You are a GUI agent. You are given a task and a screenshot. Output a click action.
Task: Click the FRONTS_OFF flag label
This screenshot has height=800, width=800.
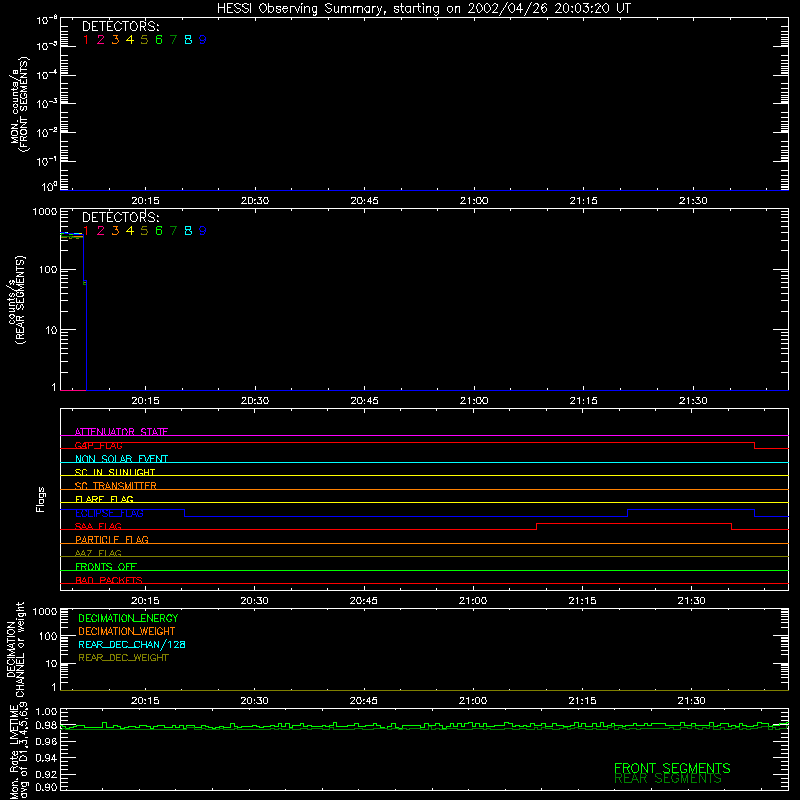pyautogui.click(x=106, y=566)
